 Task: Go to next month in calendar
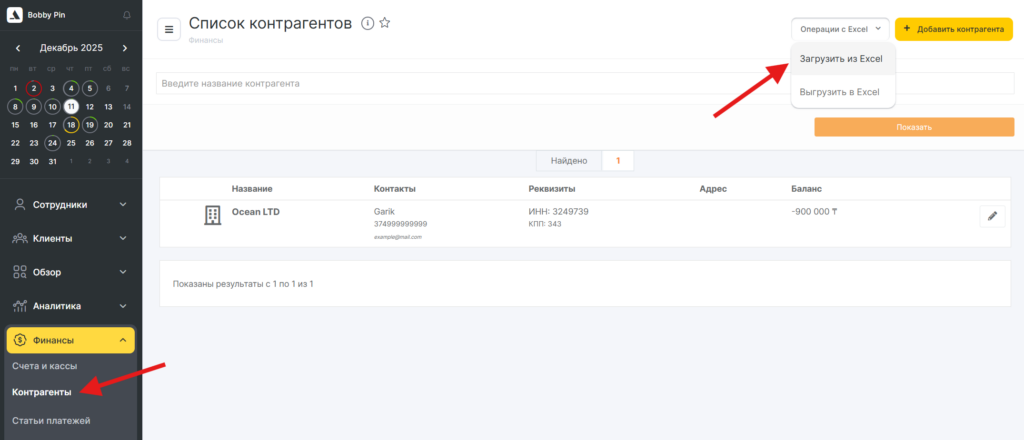click(x=125, y=48)
